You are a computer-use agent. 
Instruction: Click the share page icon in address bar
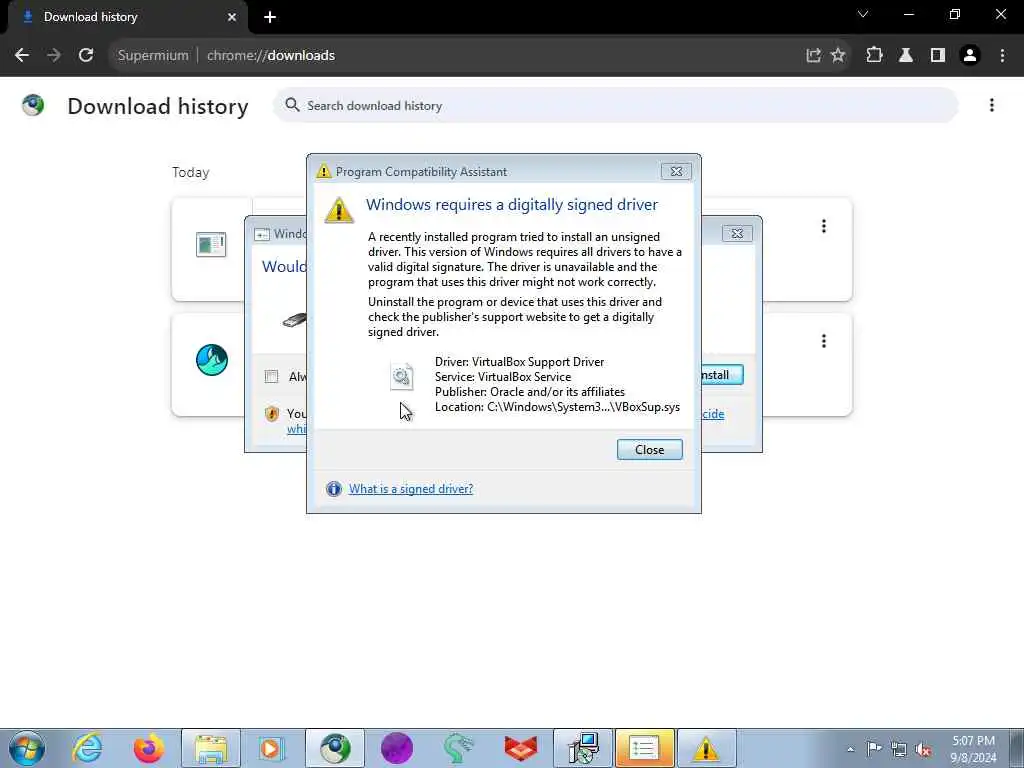pos(813,56)
